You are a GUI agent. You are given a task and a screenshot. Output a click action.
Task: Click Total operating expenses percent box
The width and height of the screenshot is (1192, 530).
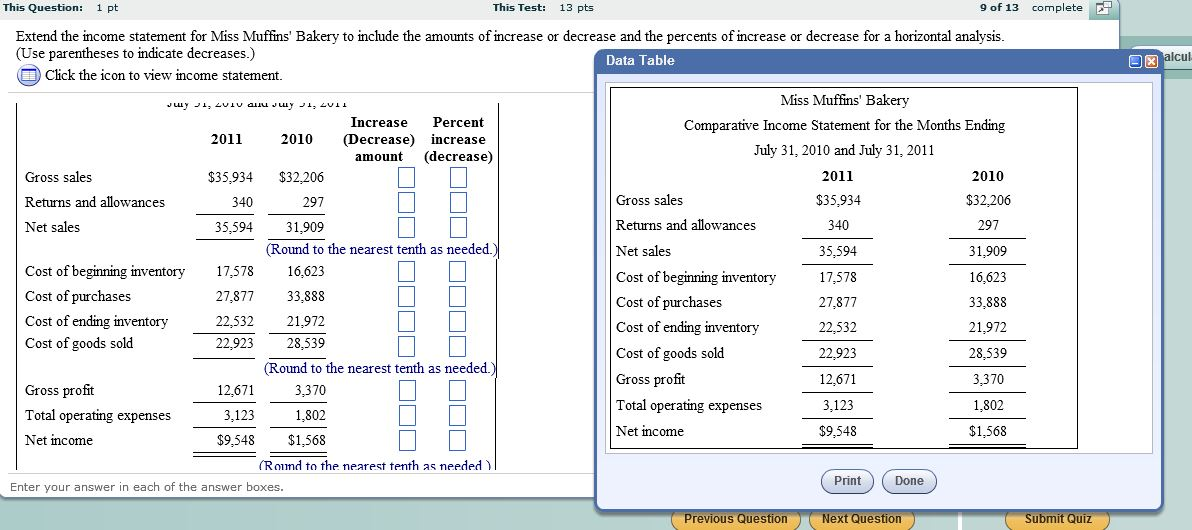pyautogui.click(x=457, y=415)
